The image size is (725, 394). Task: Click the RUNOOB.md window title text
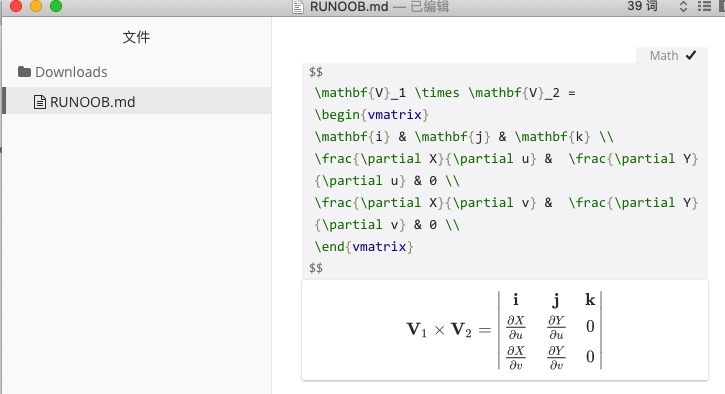coord(349,6)
